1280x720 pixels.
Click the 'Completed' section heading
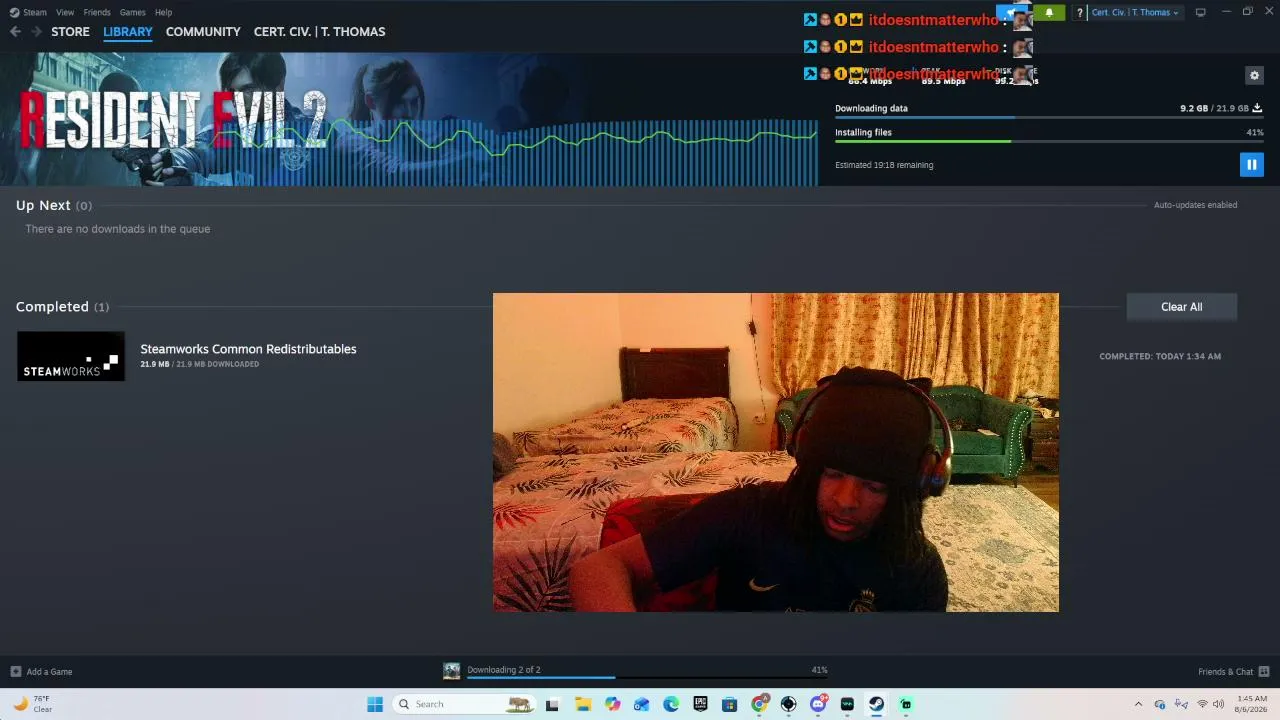pyautogui.click(x=52, y=307)
